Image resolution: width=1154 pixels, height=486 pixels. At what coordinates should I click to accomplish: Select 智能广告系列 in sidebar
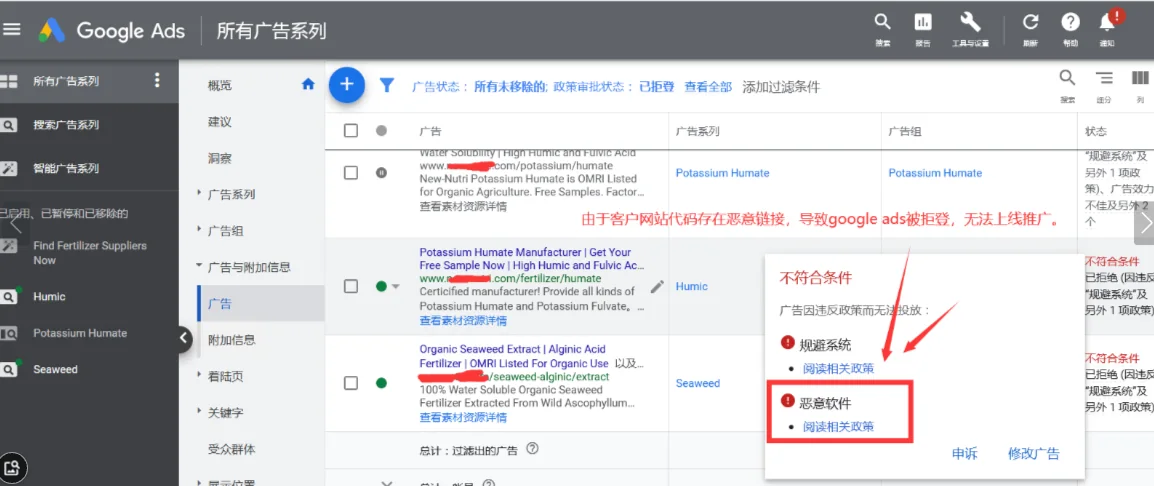66,168
